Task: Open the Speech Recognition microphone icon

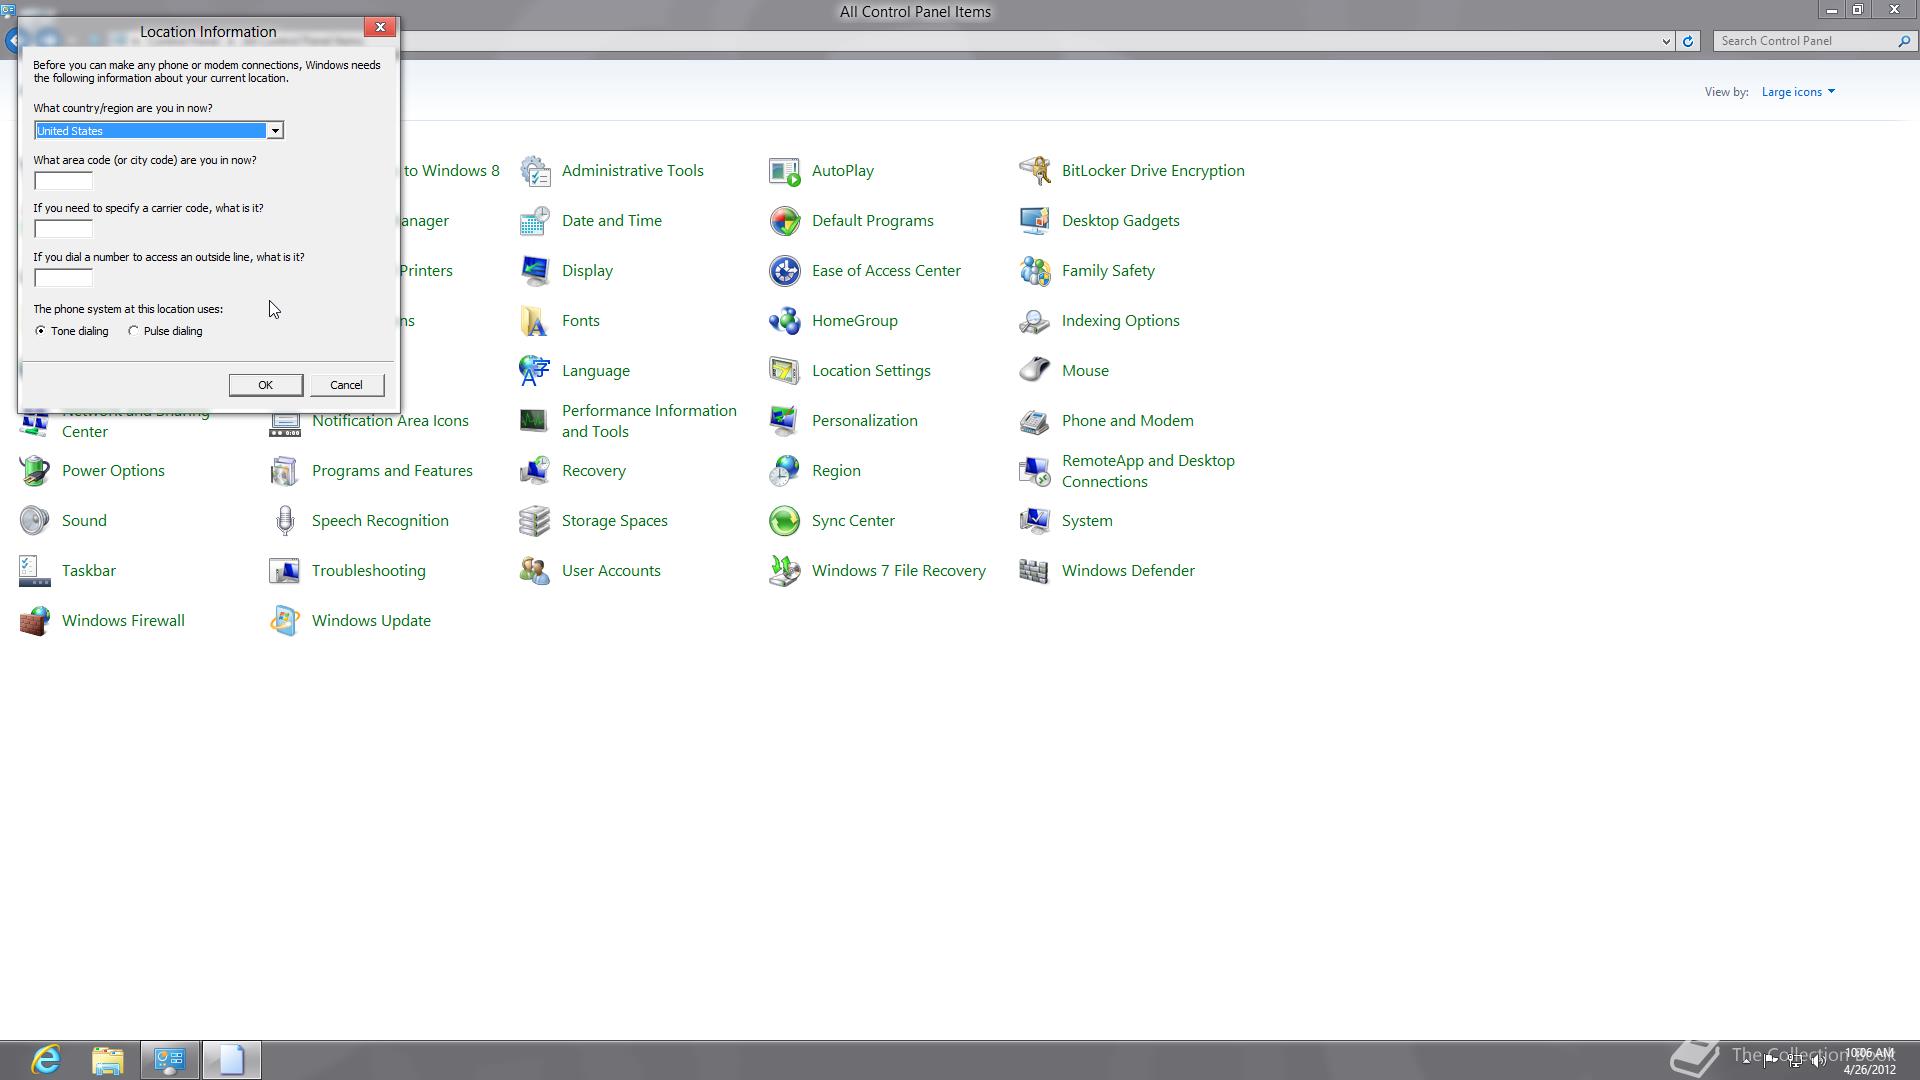Action: (285, 521)
